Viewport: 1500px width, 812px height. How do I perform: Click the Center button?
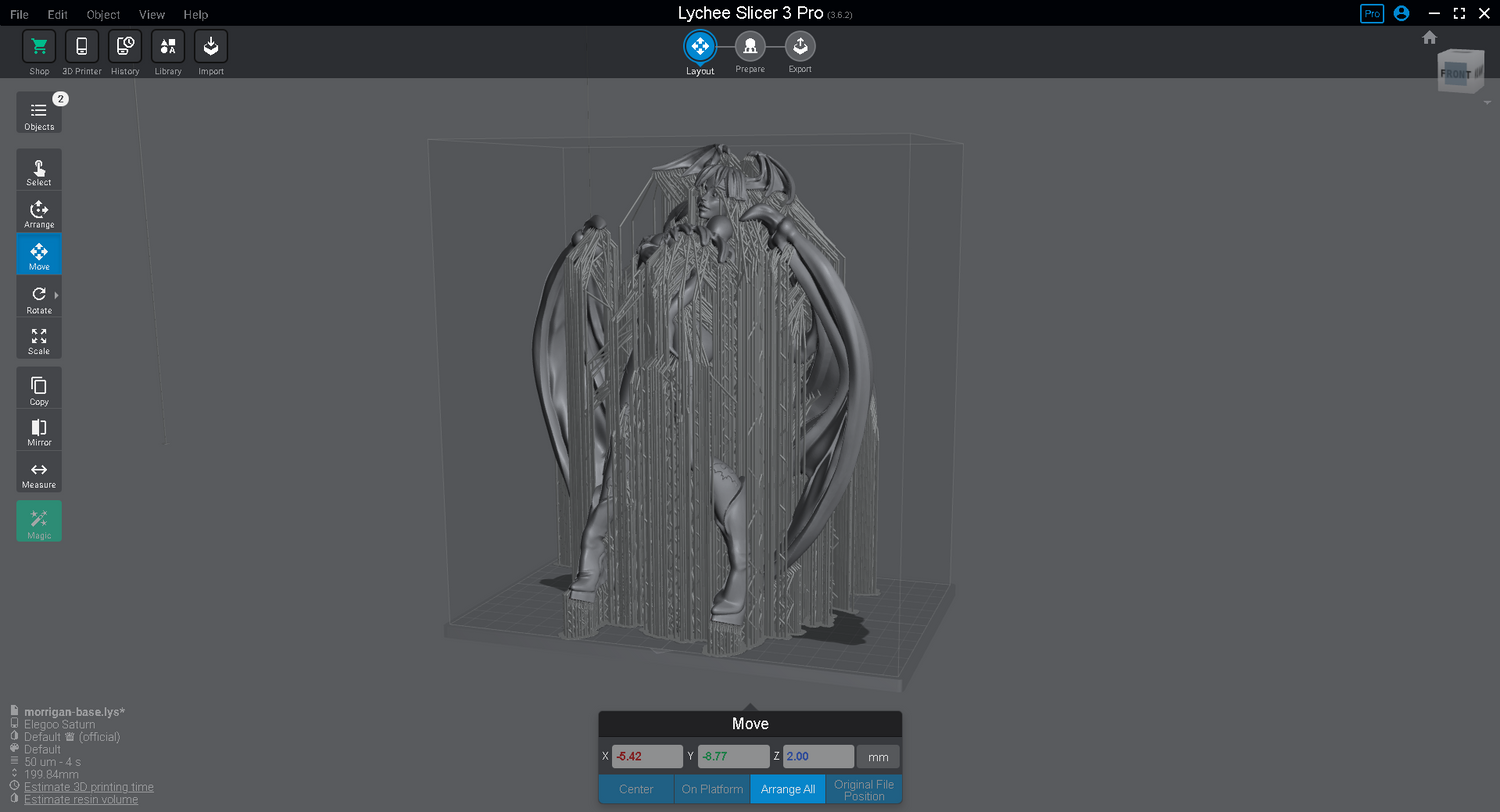[x=636, y=789]
